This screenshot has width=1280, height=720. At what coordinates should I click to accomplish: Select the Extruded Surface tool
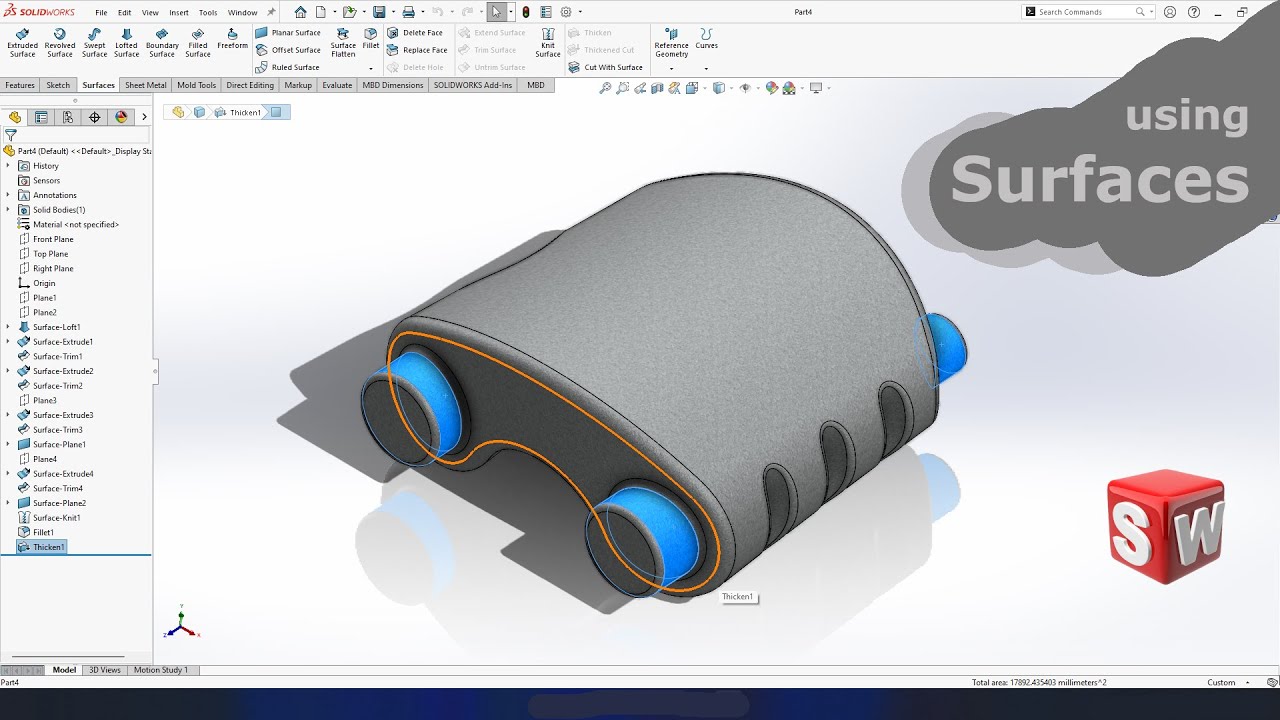click(23, 43)
